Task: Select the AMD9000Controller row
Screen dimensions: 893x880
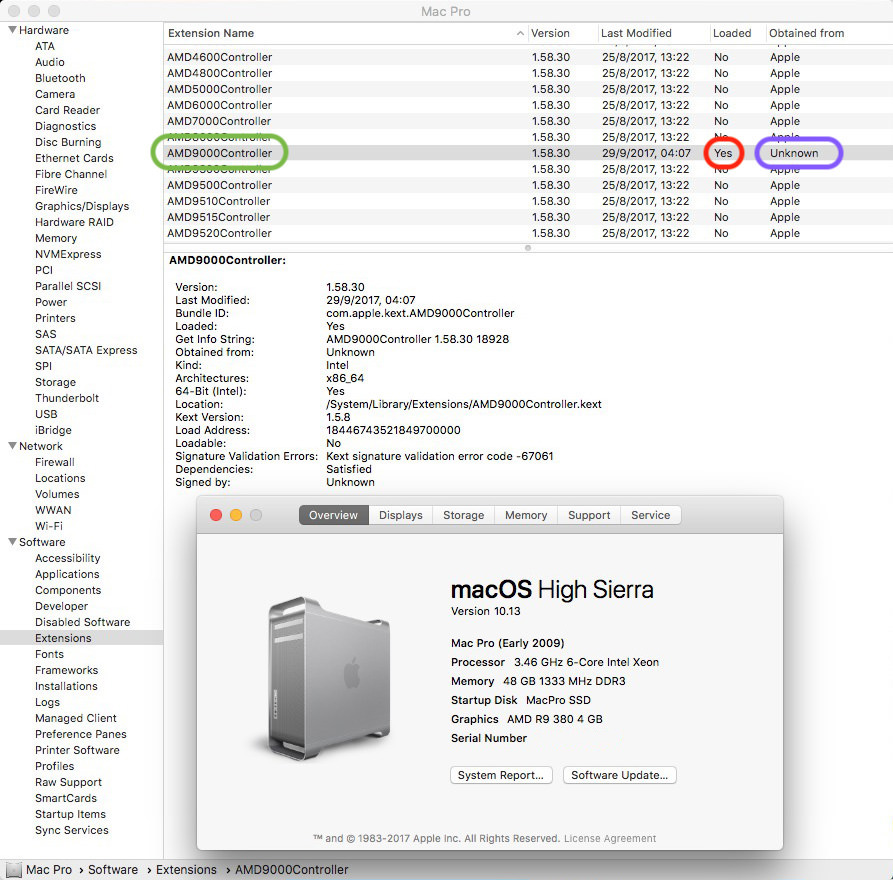Action: tap(528, 153)
